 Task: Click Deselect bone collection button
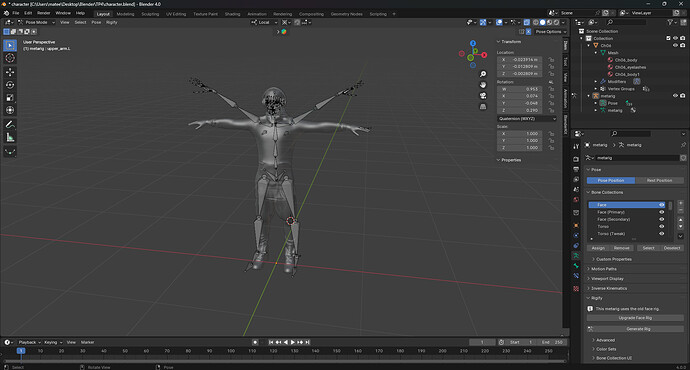click(672, 248)
